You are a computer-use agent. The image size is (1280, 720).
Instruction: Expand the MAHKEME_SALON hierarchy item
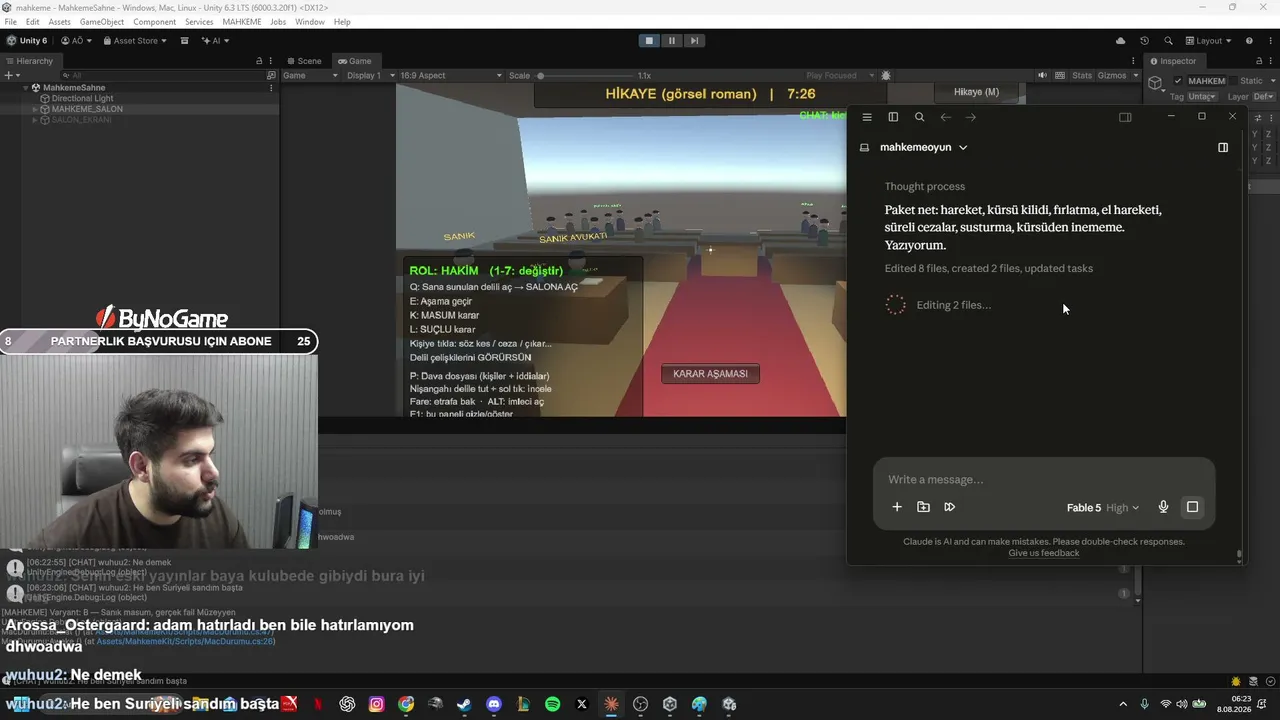pyautogui.click(x=35, y=109)
